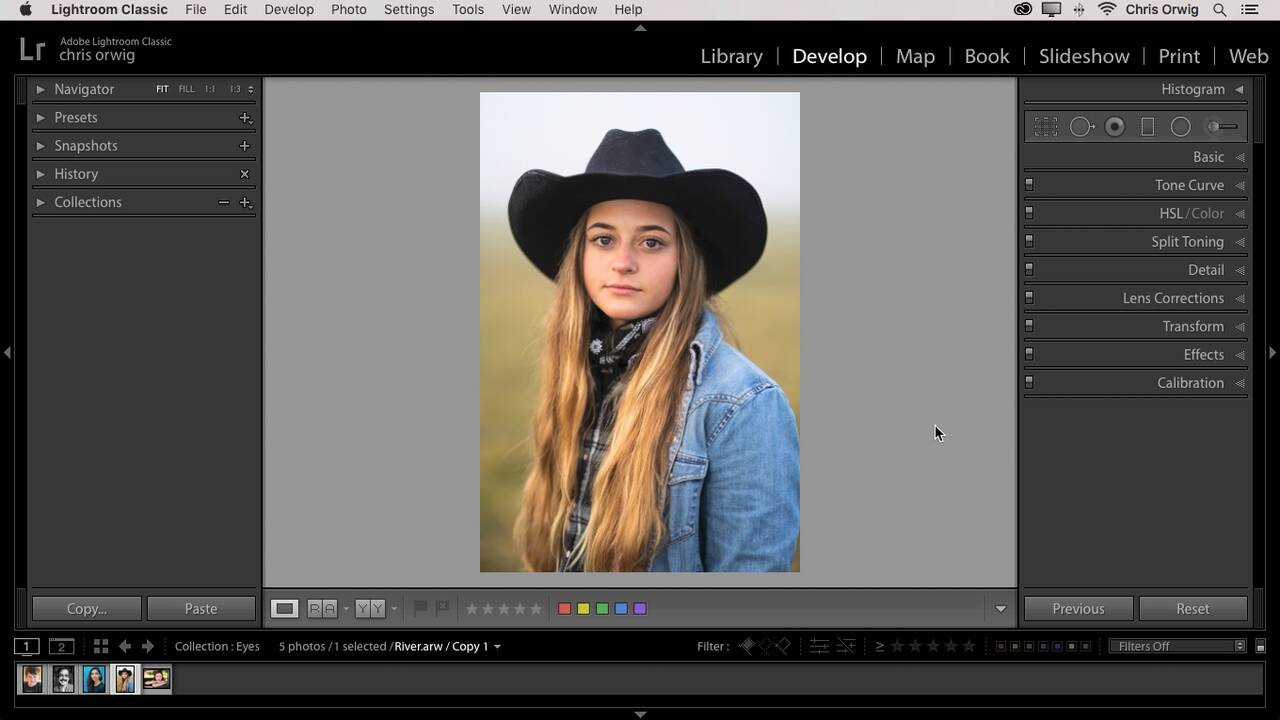Screen dimensions: 1280x720
Task: Open the Filters Off dropdown
Action: click(x=1178, y=646)
